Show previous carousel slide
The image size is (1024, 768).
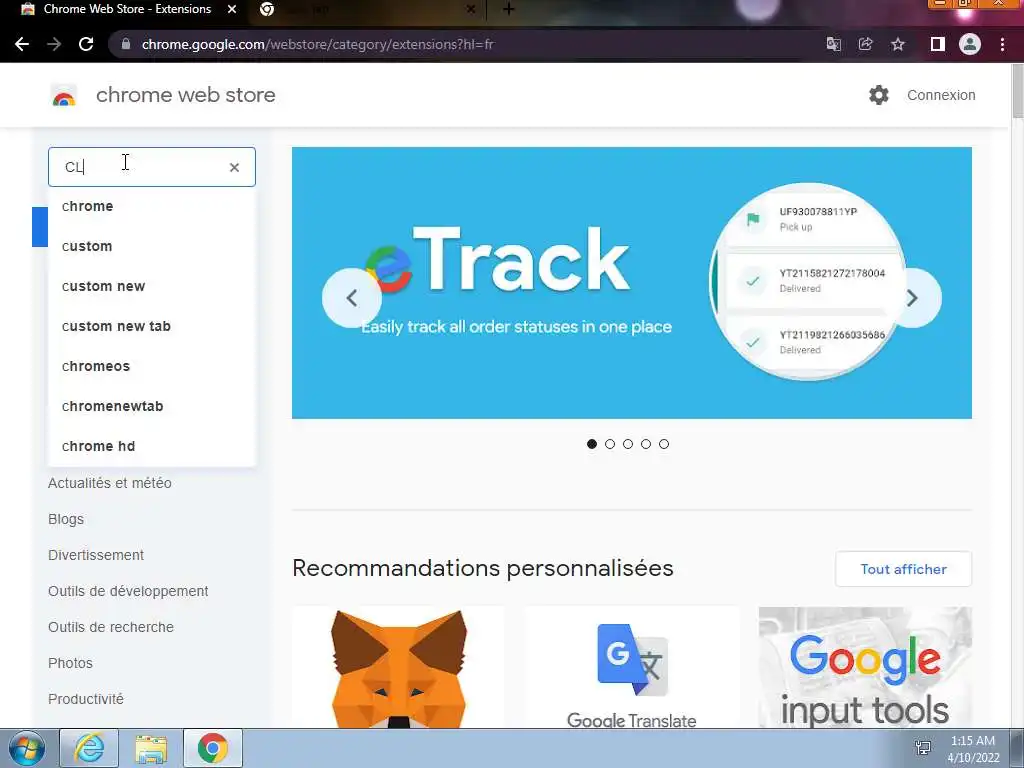point(351,298)
